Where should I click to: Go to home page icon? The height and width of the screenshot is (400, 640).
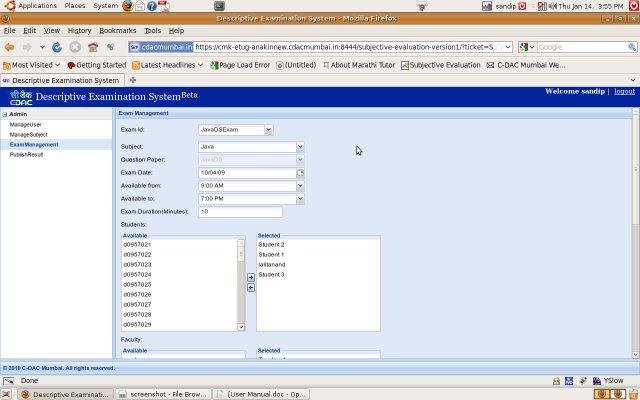pos(93,47)
